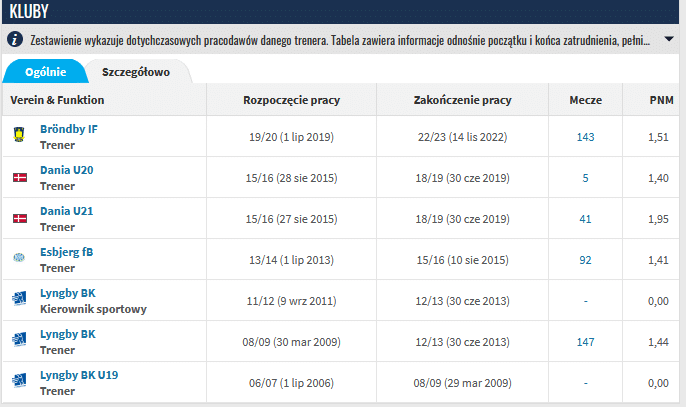This screenshot has height=407, width=686.
Task: Click the info icon beside the Zestawienie description
Action: [15, 40]
